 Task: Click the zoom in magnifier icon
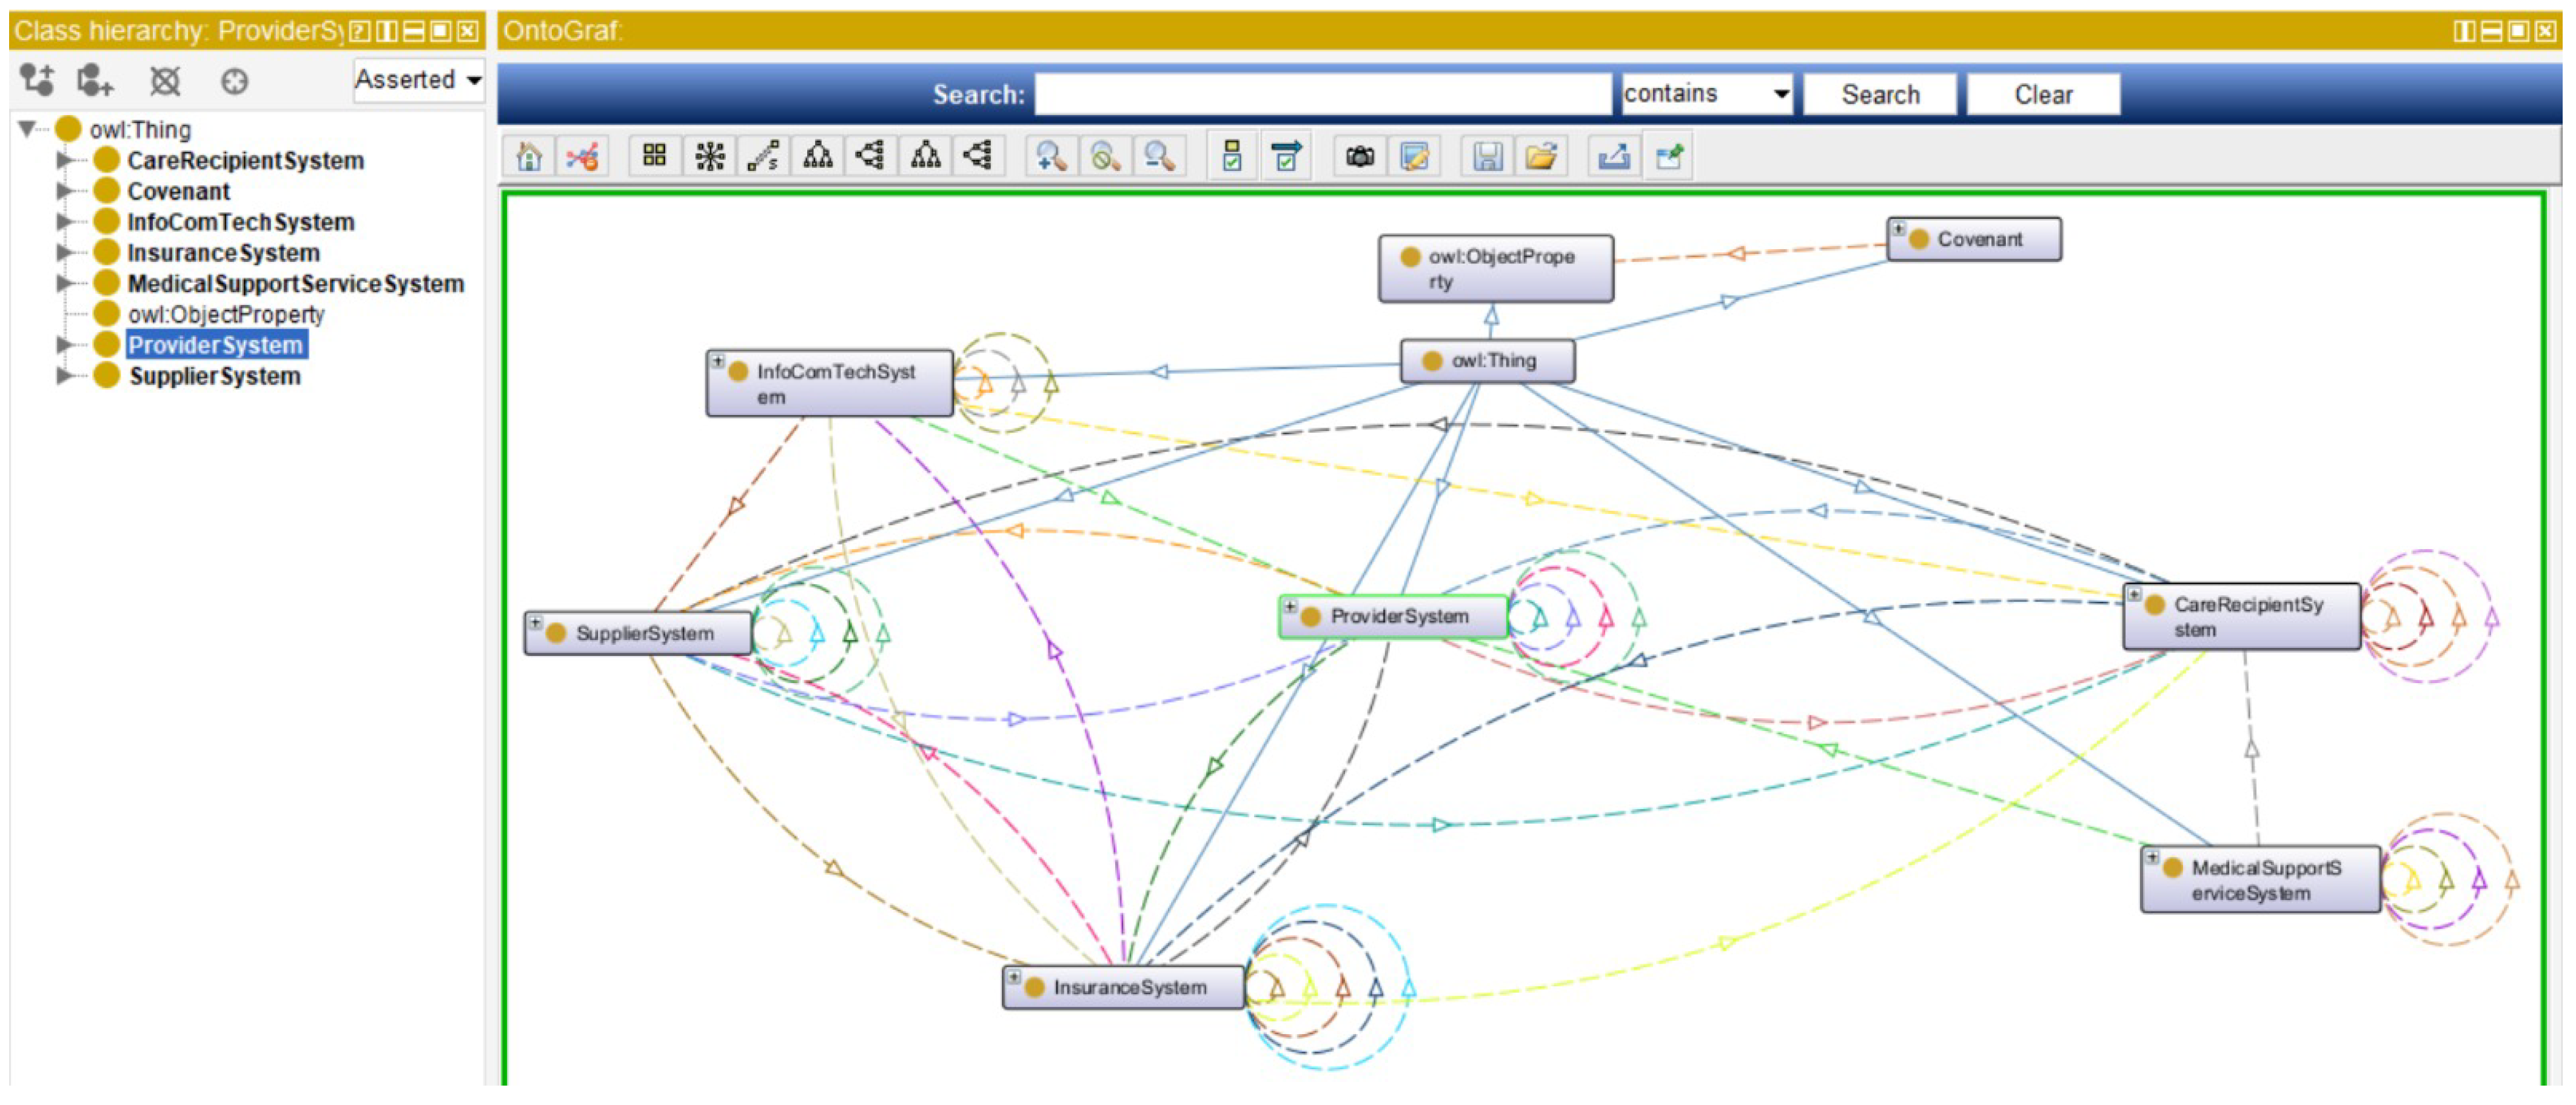click(x=1051, y=157)
